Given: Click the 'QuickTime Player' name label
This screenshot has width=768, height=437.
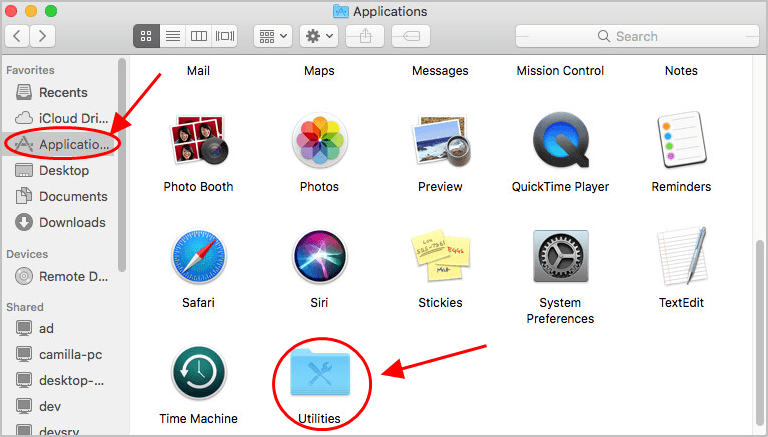Looking at the screenshot, I should tap(560, 187).
